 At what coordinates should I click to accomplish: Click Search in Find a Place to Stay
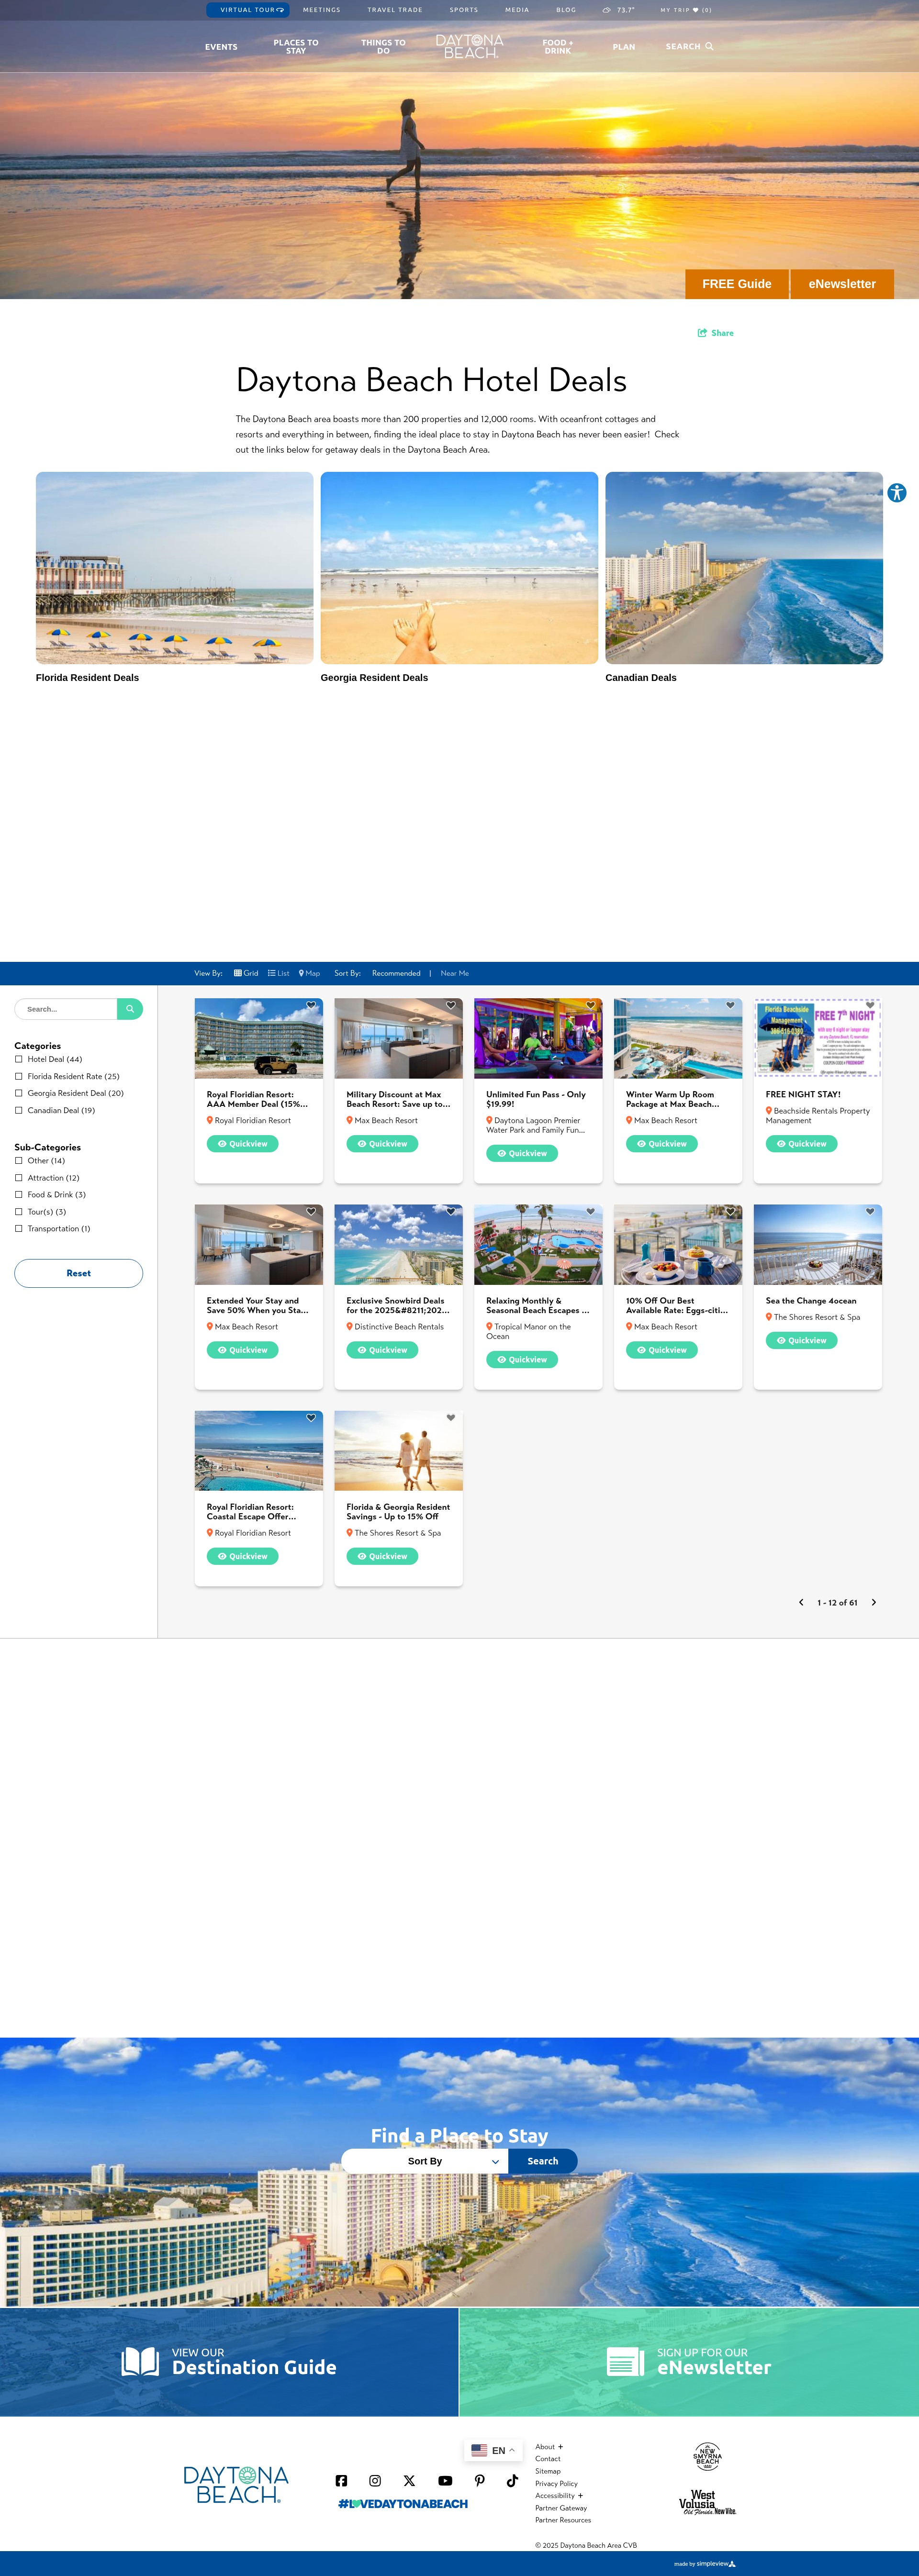pyautogui.click(x=543, y=2161)
